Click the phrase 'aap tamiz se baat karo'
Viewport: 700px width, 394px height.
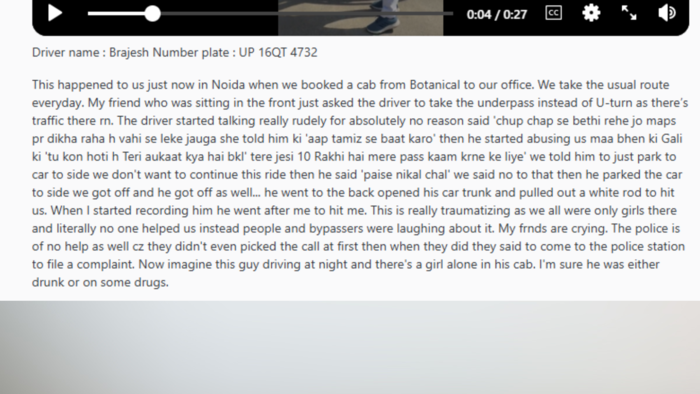(370, 139)
